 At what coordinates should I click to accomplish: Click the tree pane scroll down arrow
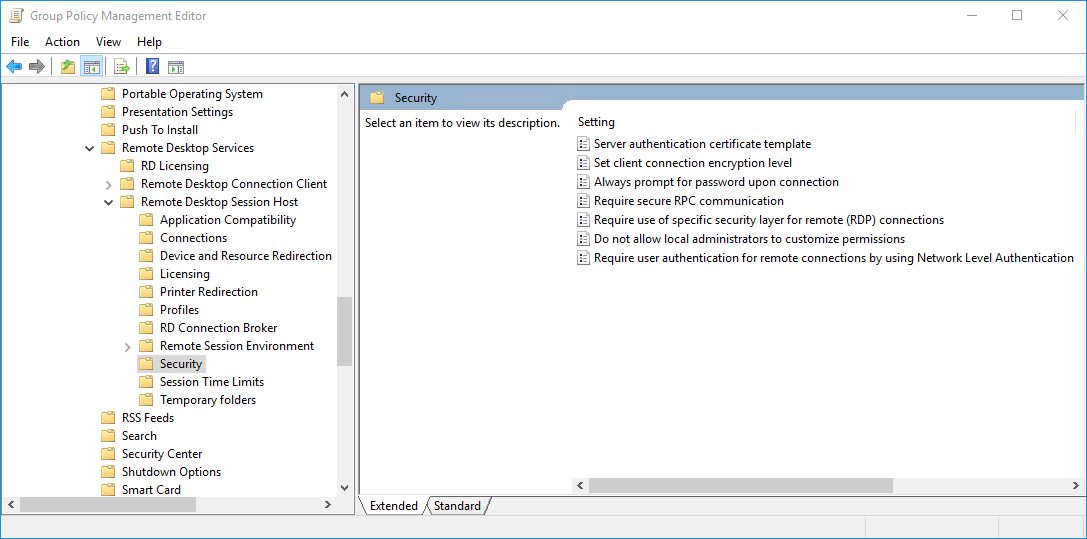point(345,488)
